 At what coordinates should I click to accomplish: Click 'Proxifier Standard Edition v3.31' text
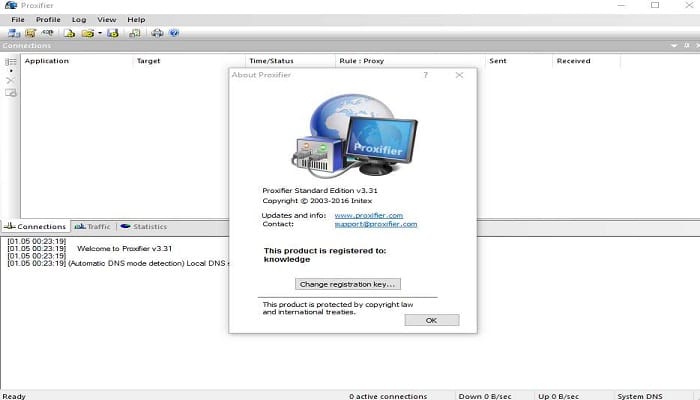point(320,190)
